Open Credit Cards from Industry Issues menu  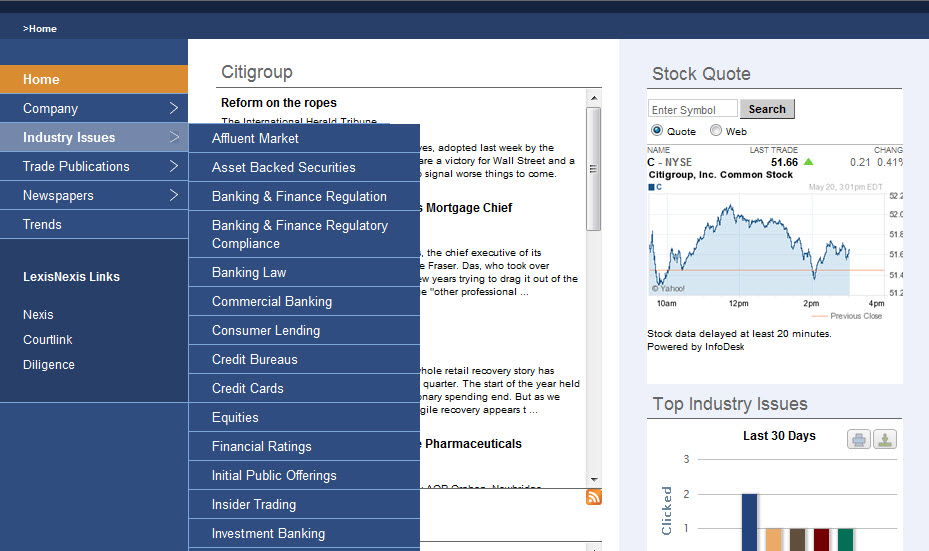pyautogui.click(x=248, y=388)
